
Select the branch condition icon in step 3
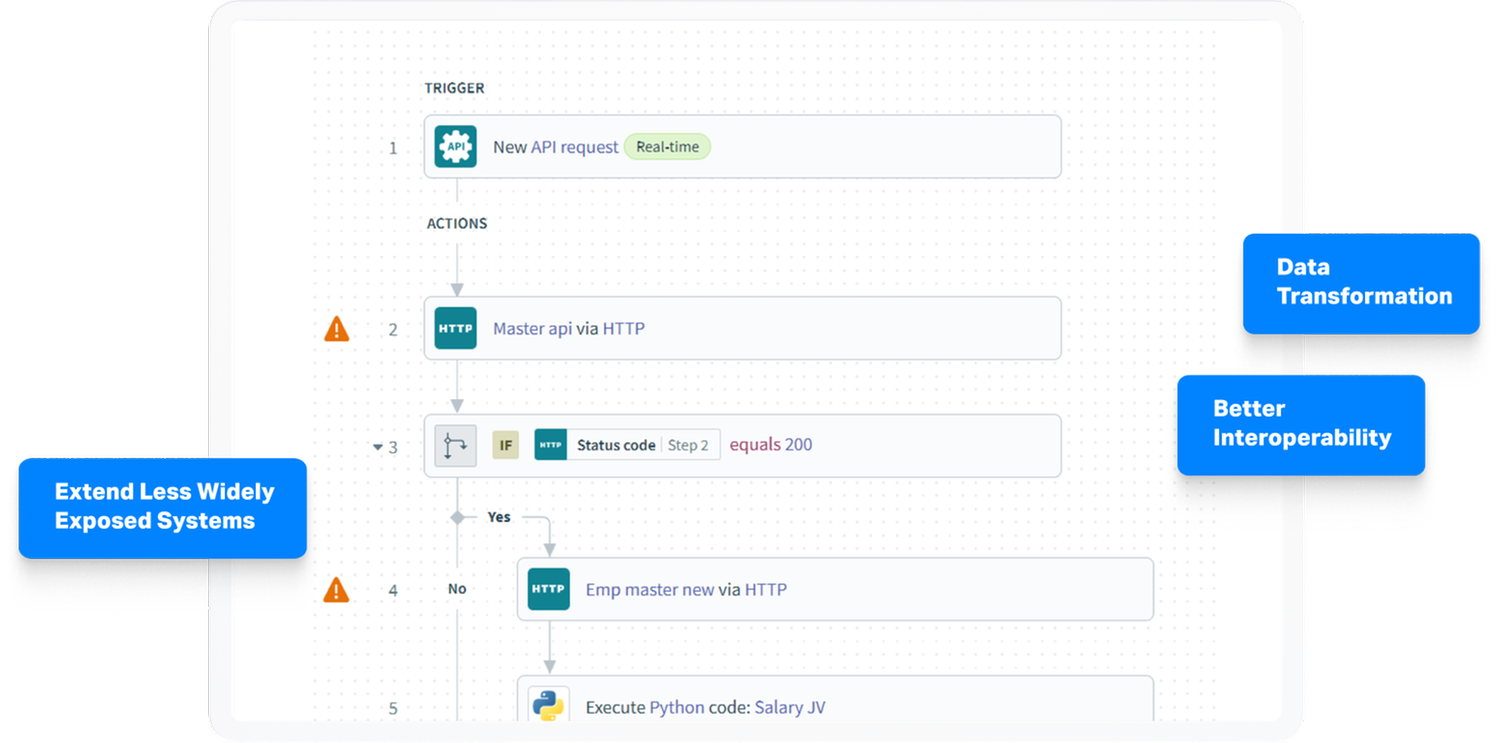tap(456, 446)
